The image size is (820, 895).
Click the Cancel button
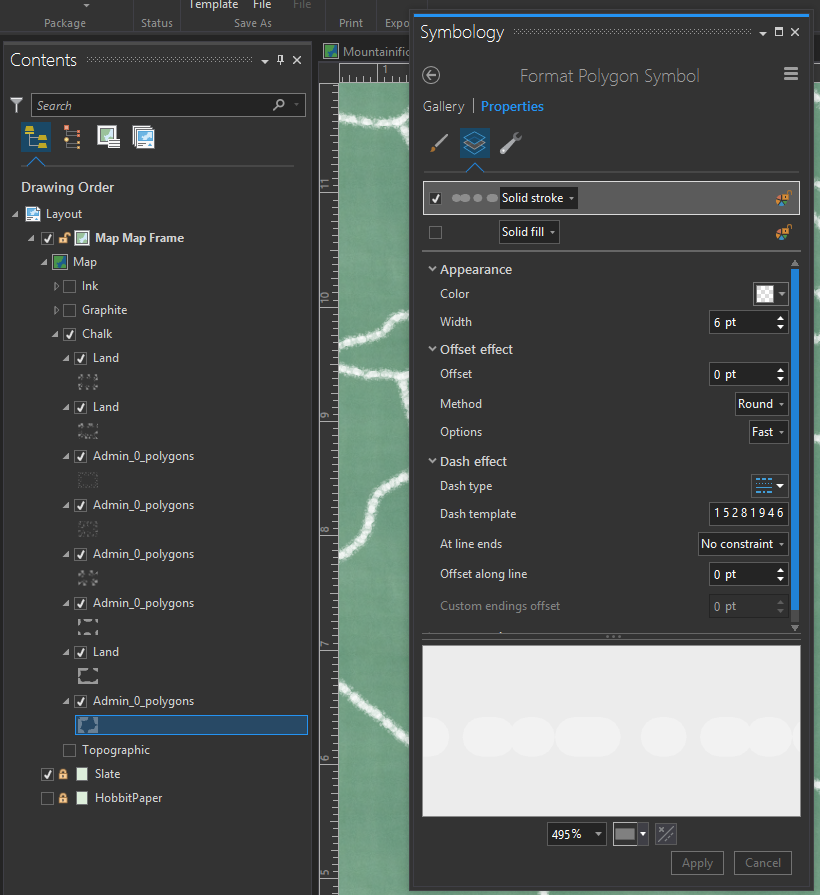pos(762,863)
